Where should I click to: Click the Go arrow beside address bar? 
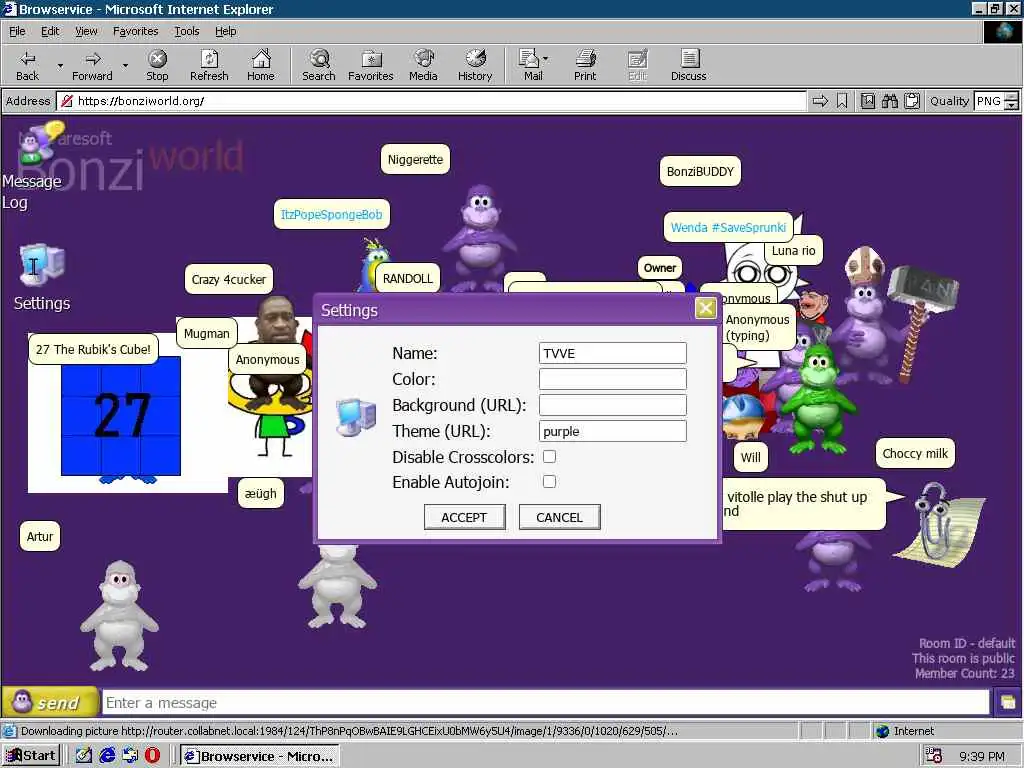coord(820,101)
